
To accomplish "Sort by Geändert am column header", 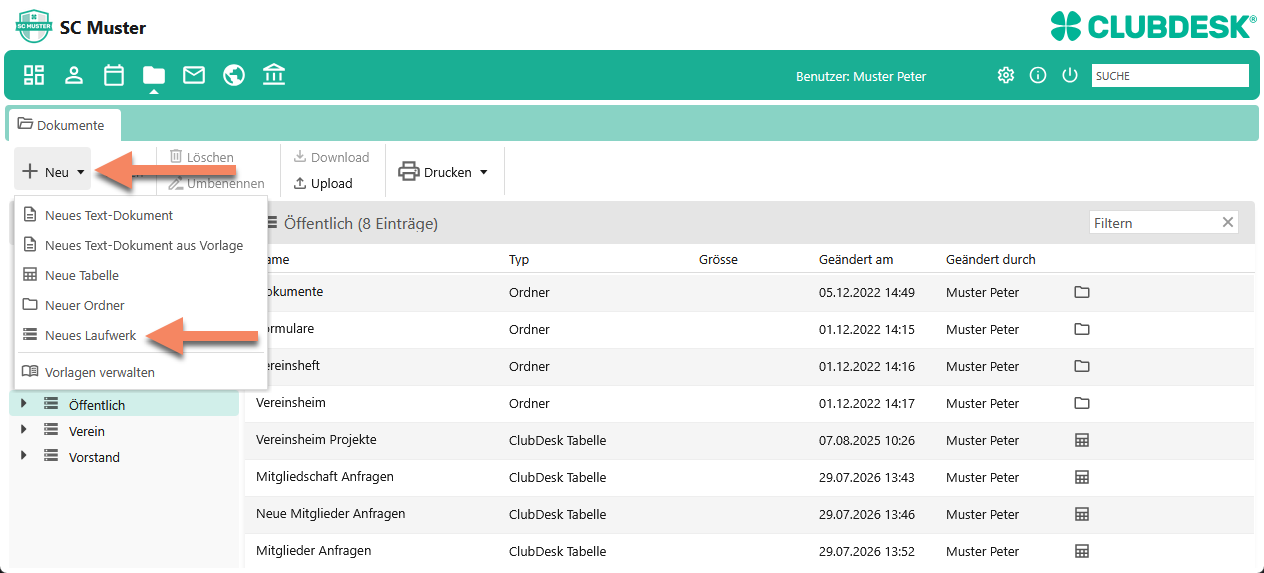I will pyautogui.click(x=856, y=259).
